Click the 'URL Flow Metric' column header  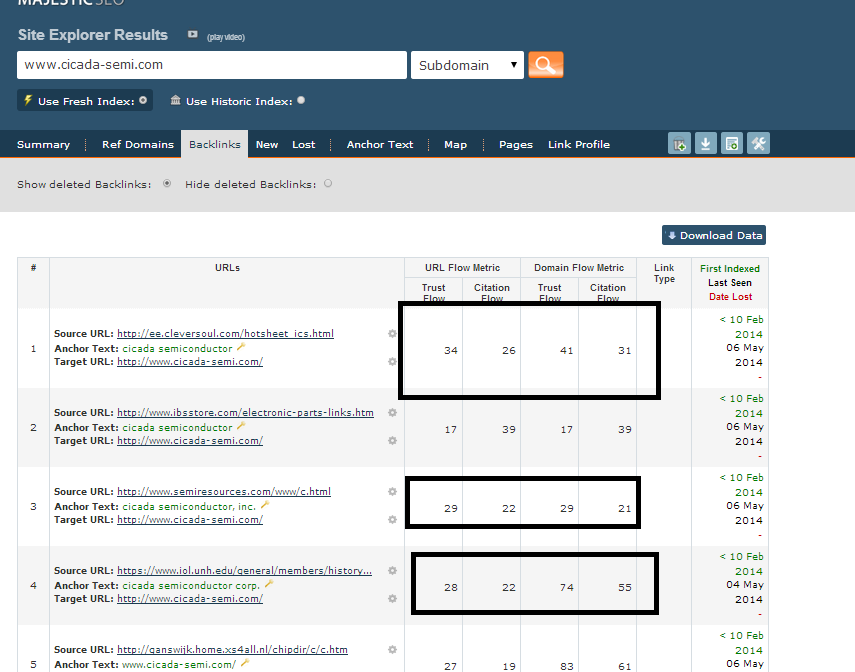[462, 268]
